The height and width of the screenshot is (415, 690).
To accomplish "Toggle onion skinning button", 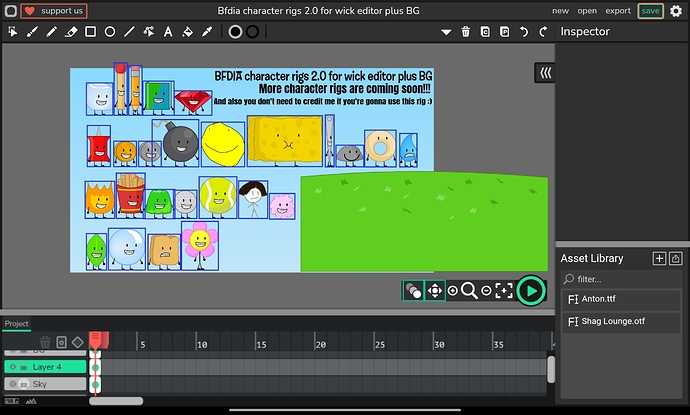I will (x=413, y=291).
